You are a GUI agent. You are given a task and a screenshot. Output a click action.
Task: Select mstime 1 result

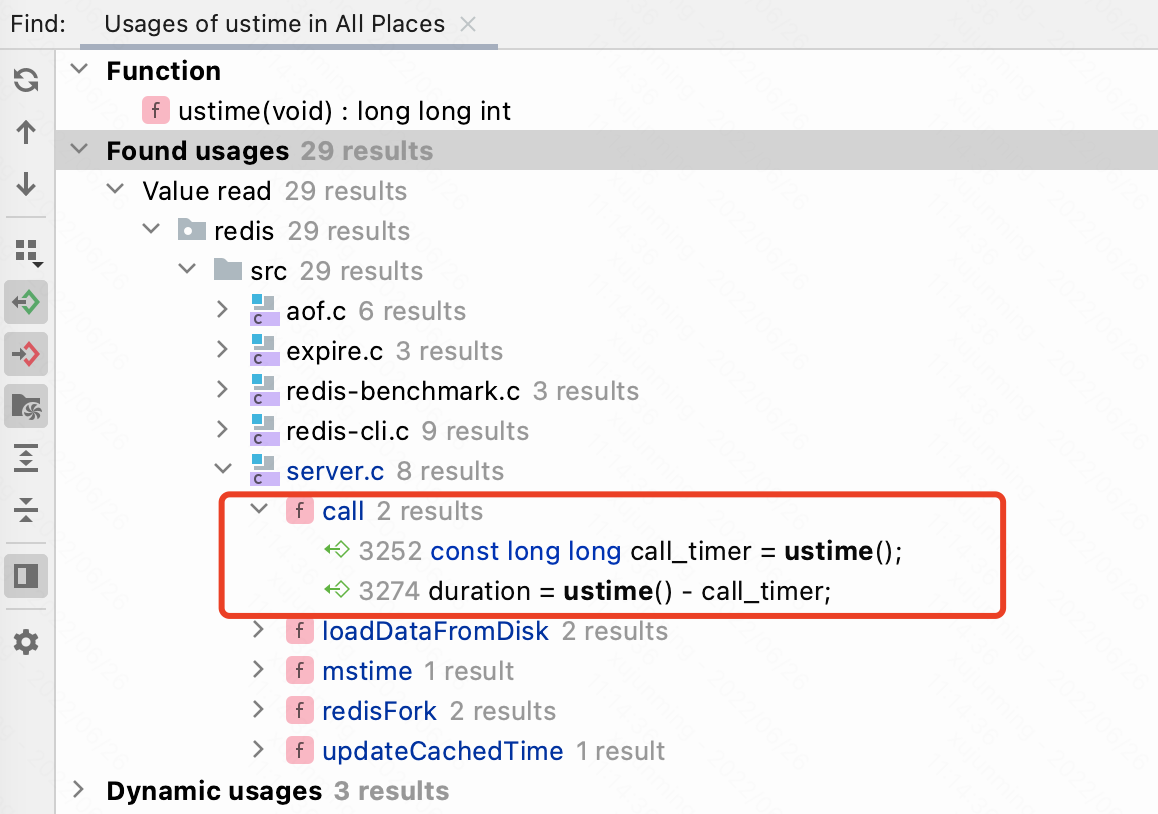418,671
